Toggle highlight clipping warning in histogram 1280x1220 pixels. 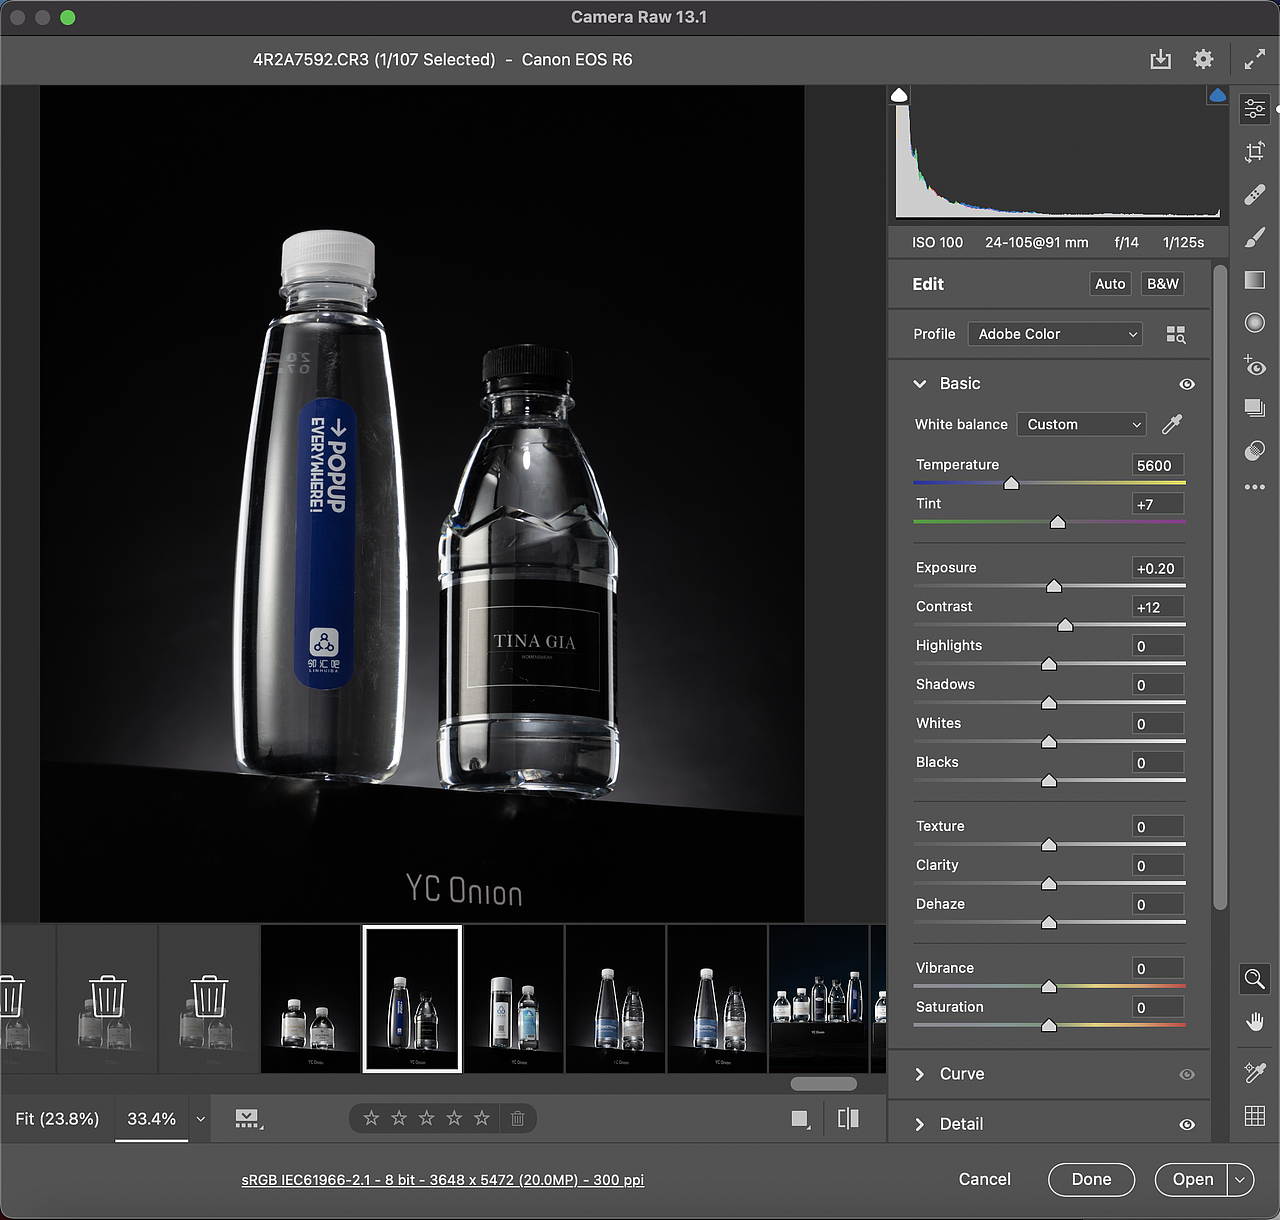pyautogui.click(x=1217, y=95)
